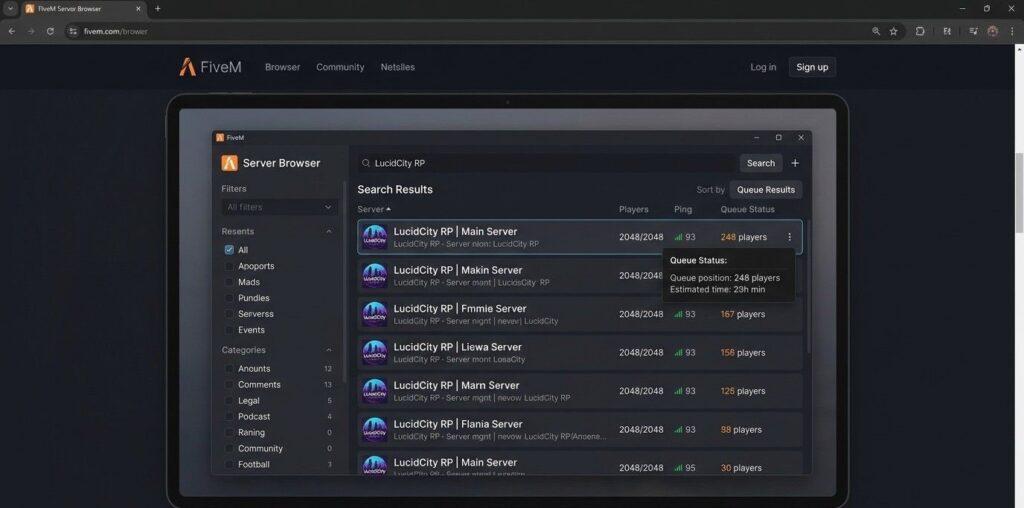Screen dimensions: 1024x508
Task: Click the Makin Server avatar icon
Action: click(x=375, y=276)
